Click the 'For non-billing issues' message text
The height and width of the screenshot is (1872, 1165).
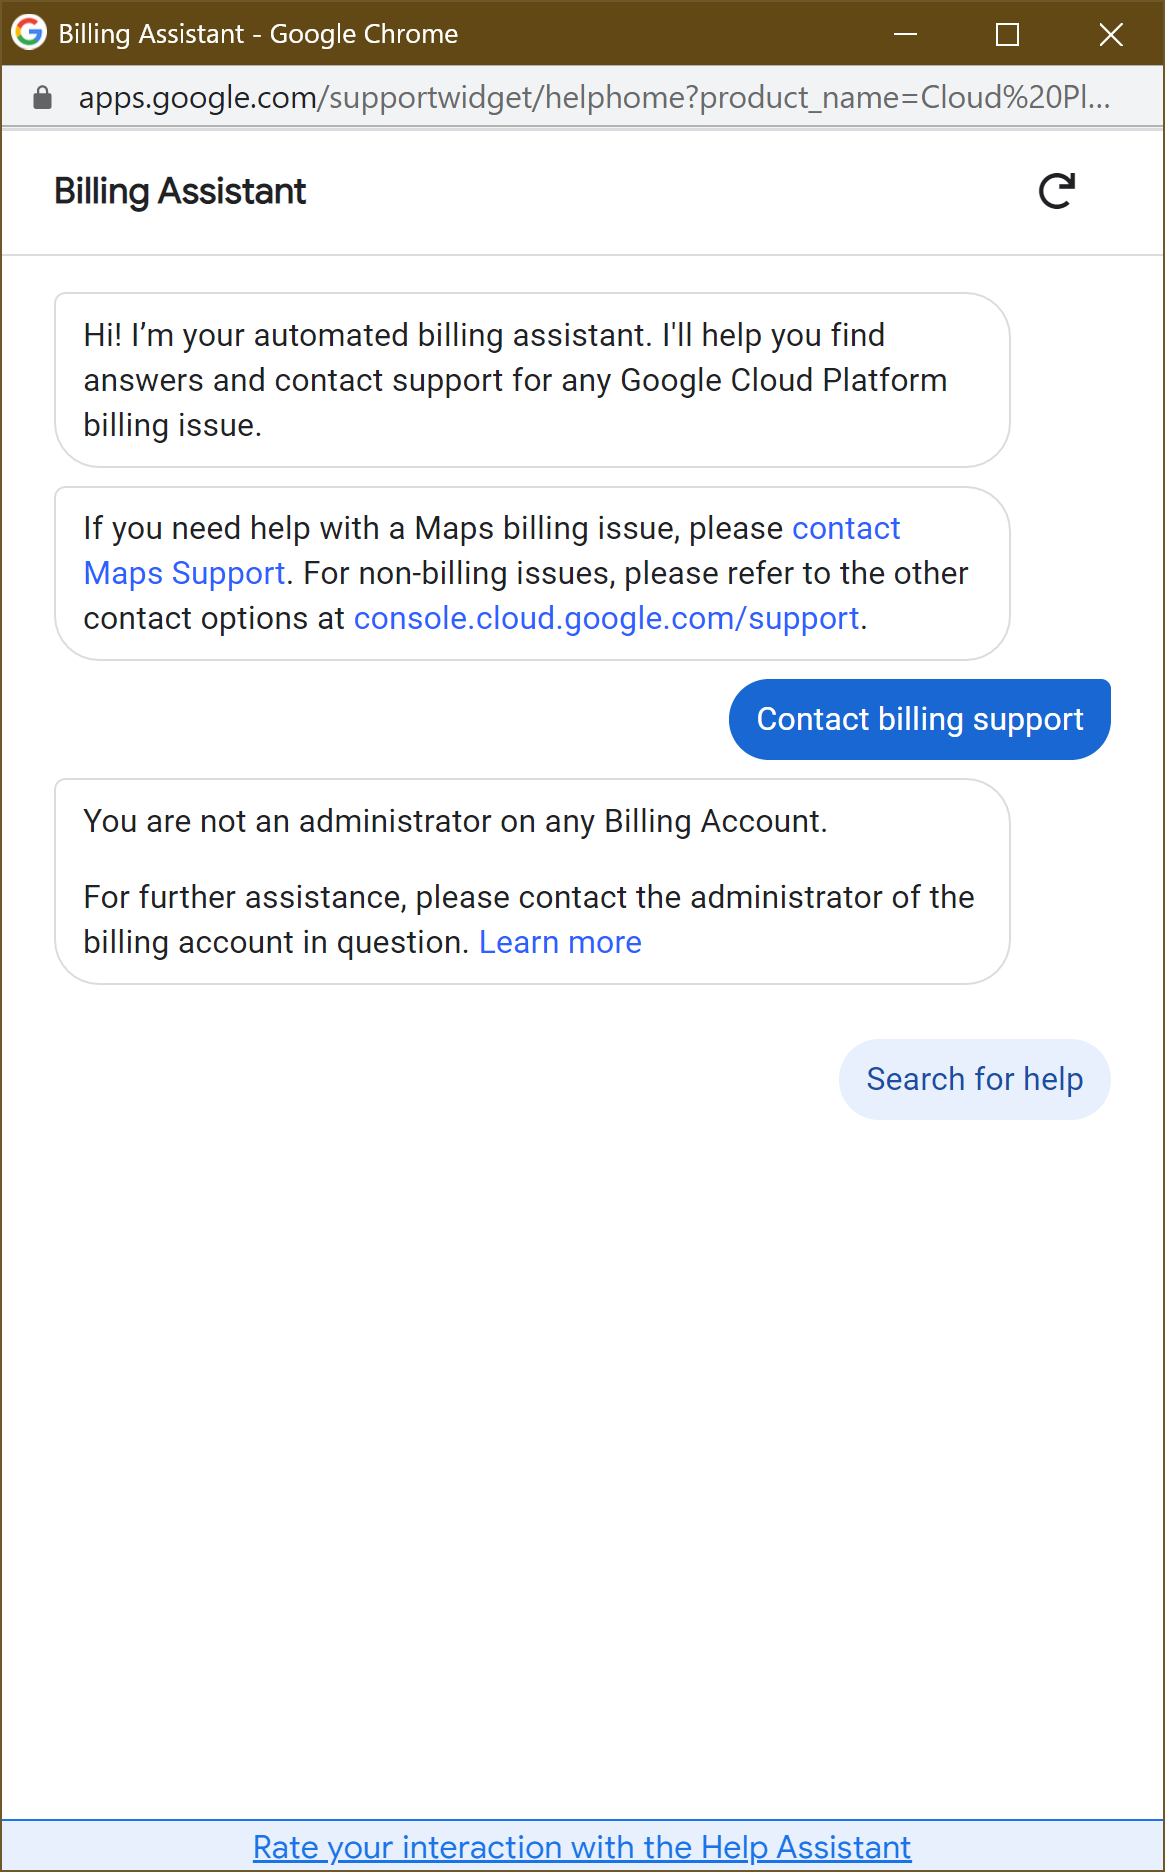pos(636,573)
